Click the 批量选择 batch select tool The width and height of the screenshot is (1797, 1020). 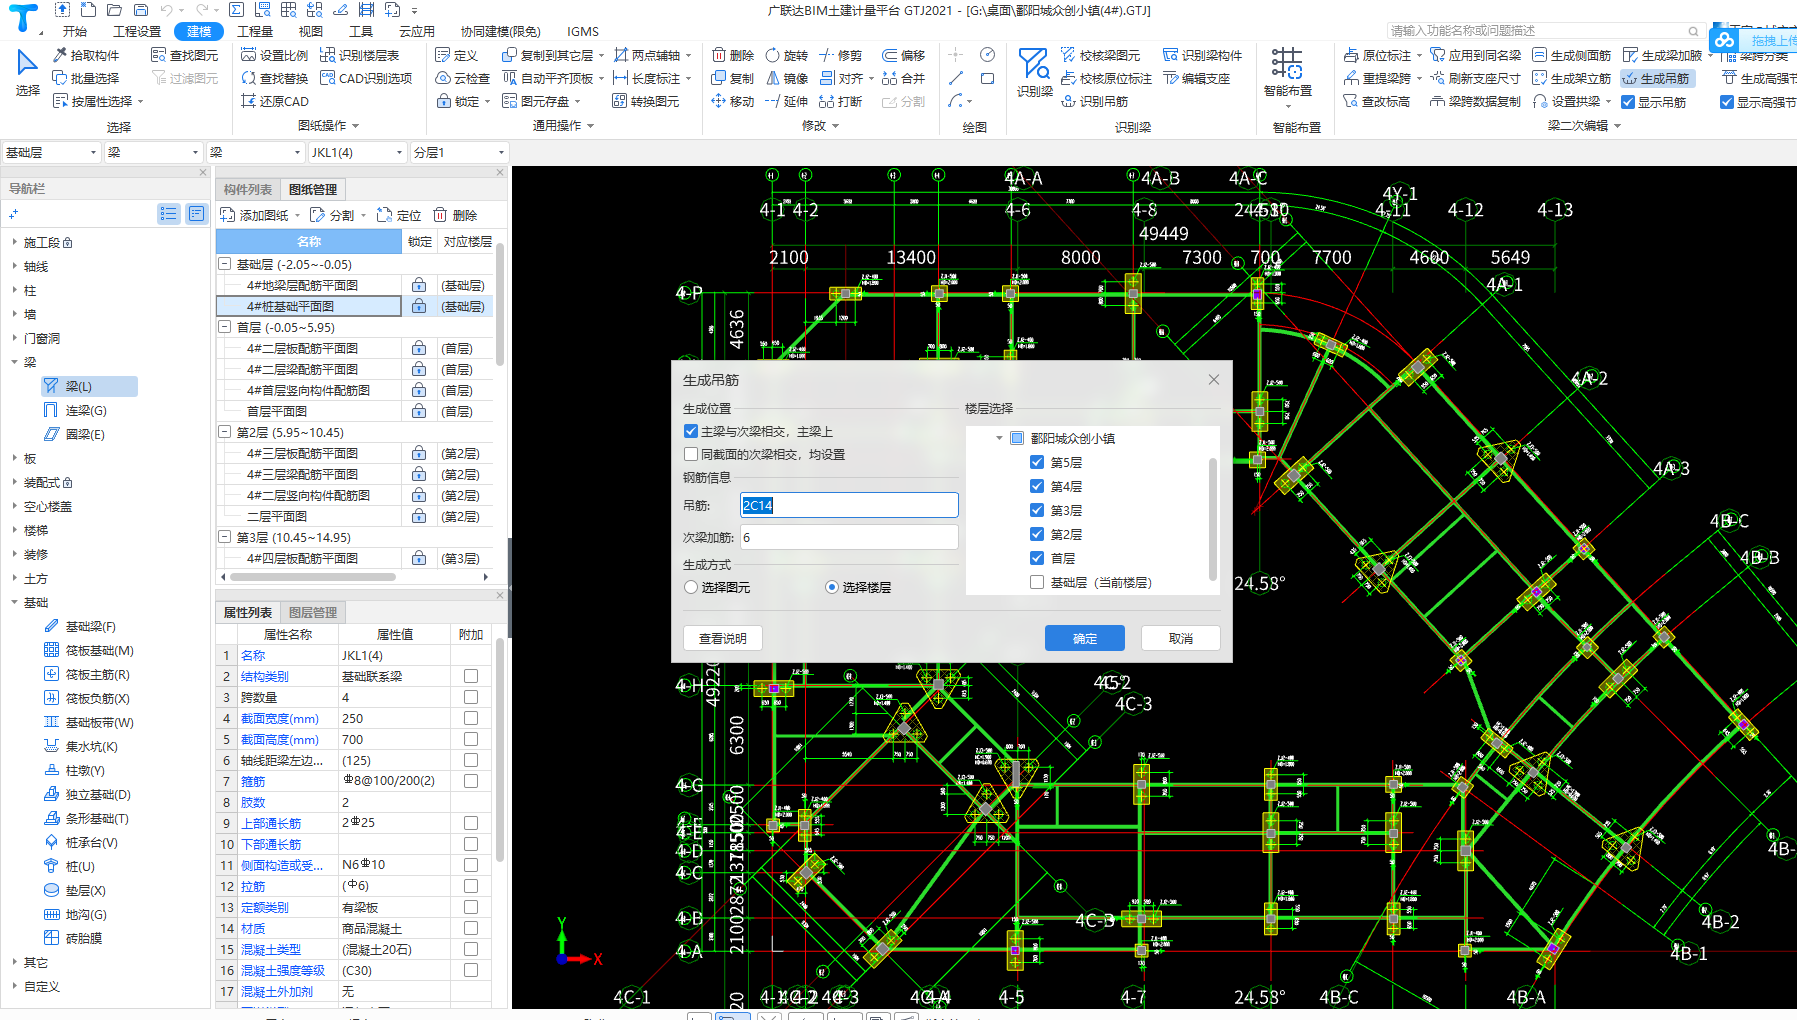(86, 78)
